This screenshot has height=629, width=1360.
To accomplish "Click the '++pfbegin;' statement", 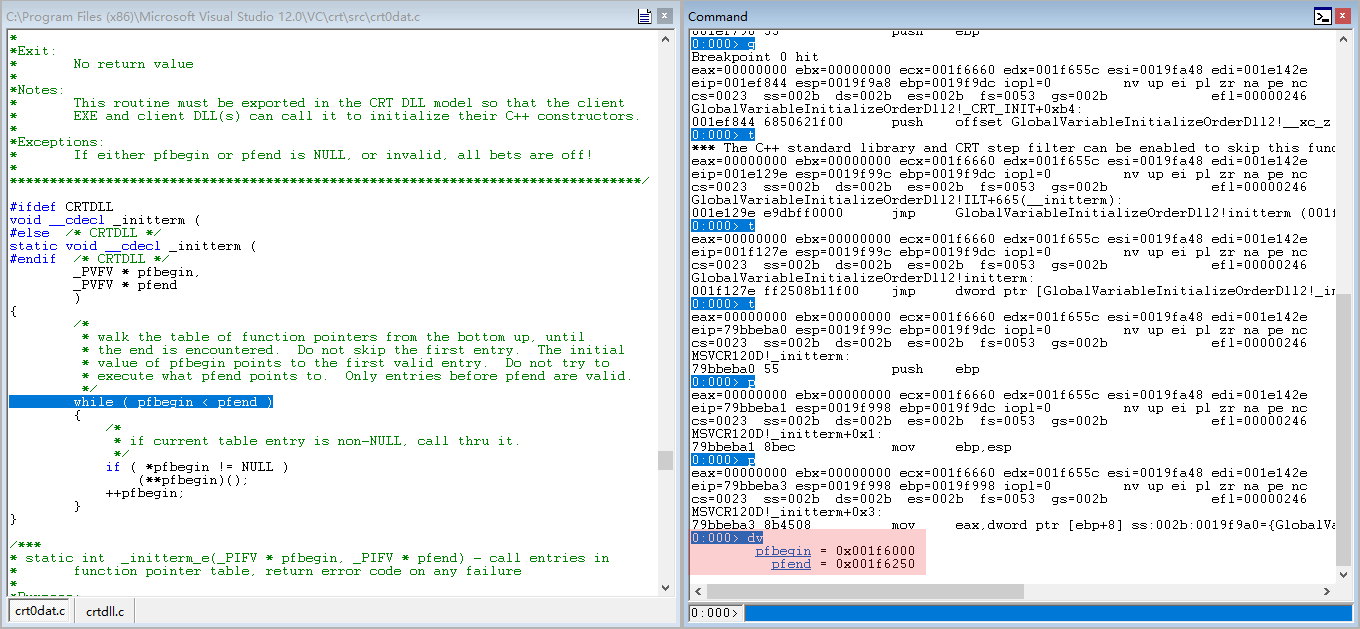I will (x=145, y=493).
